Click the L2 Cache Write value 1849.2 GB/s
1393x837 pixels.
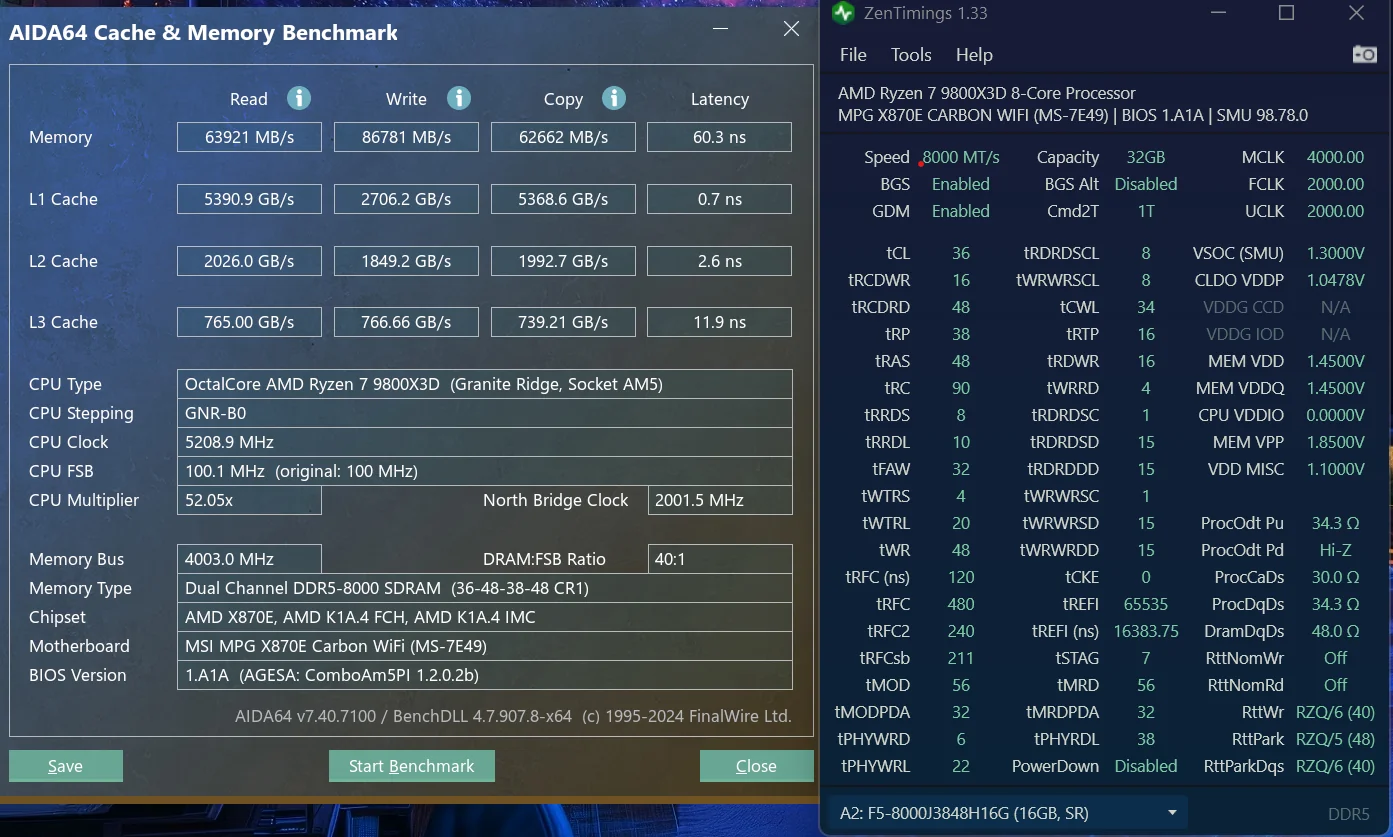(406, 261)
